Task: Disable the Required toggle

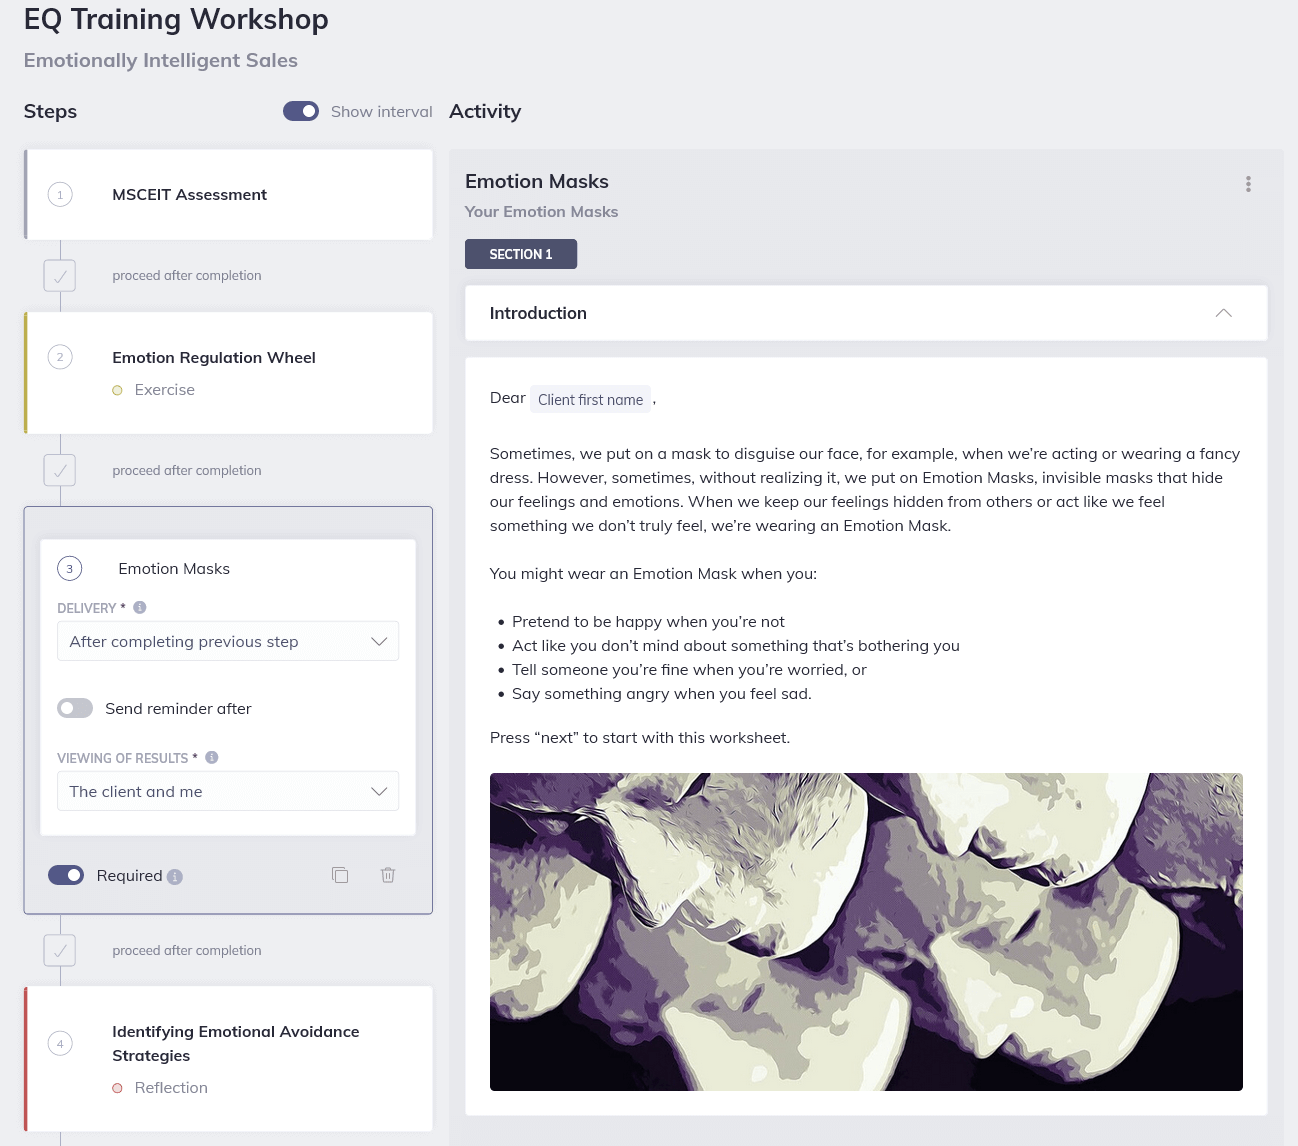Action: tap(66, 875)
